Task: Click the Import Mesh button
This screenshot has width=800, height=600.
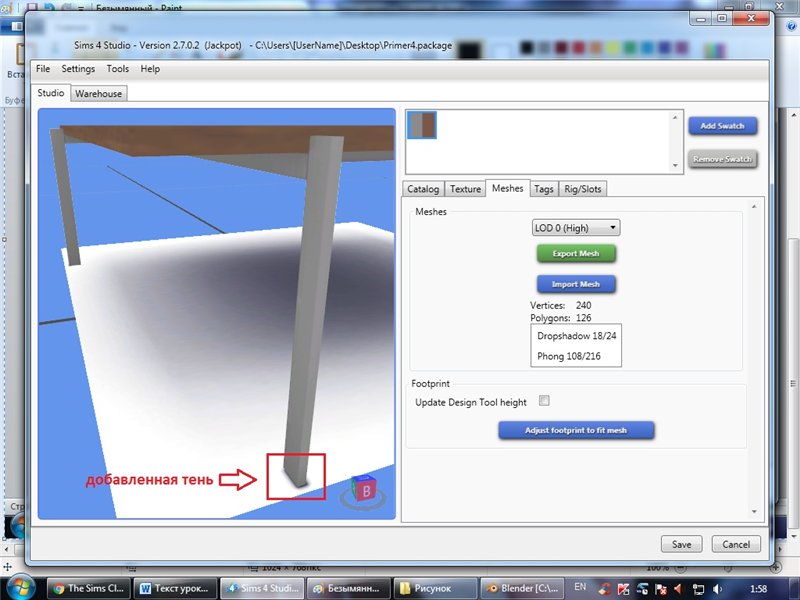Action: coord(576,284)
